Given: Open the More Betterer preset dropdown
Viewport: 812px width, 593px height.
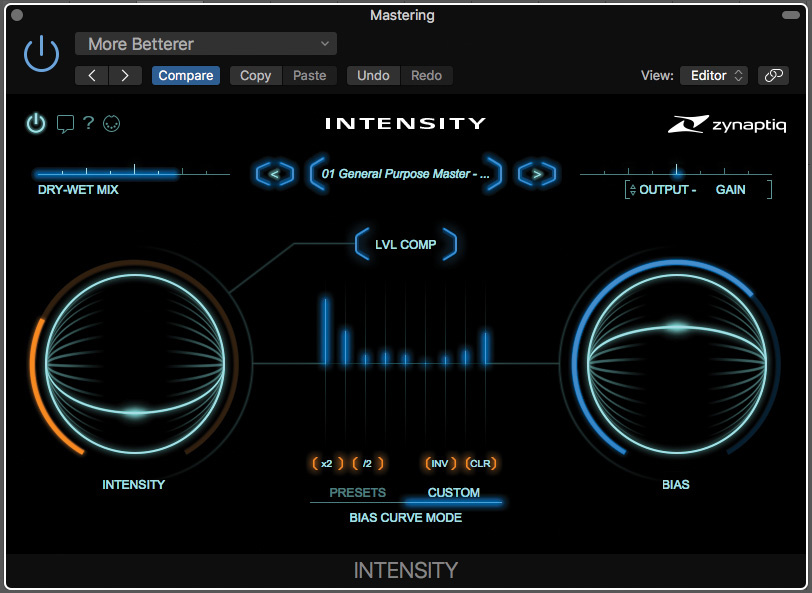Looking at the screenshot, I should [x=206, y=44].
